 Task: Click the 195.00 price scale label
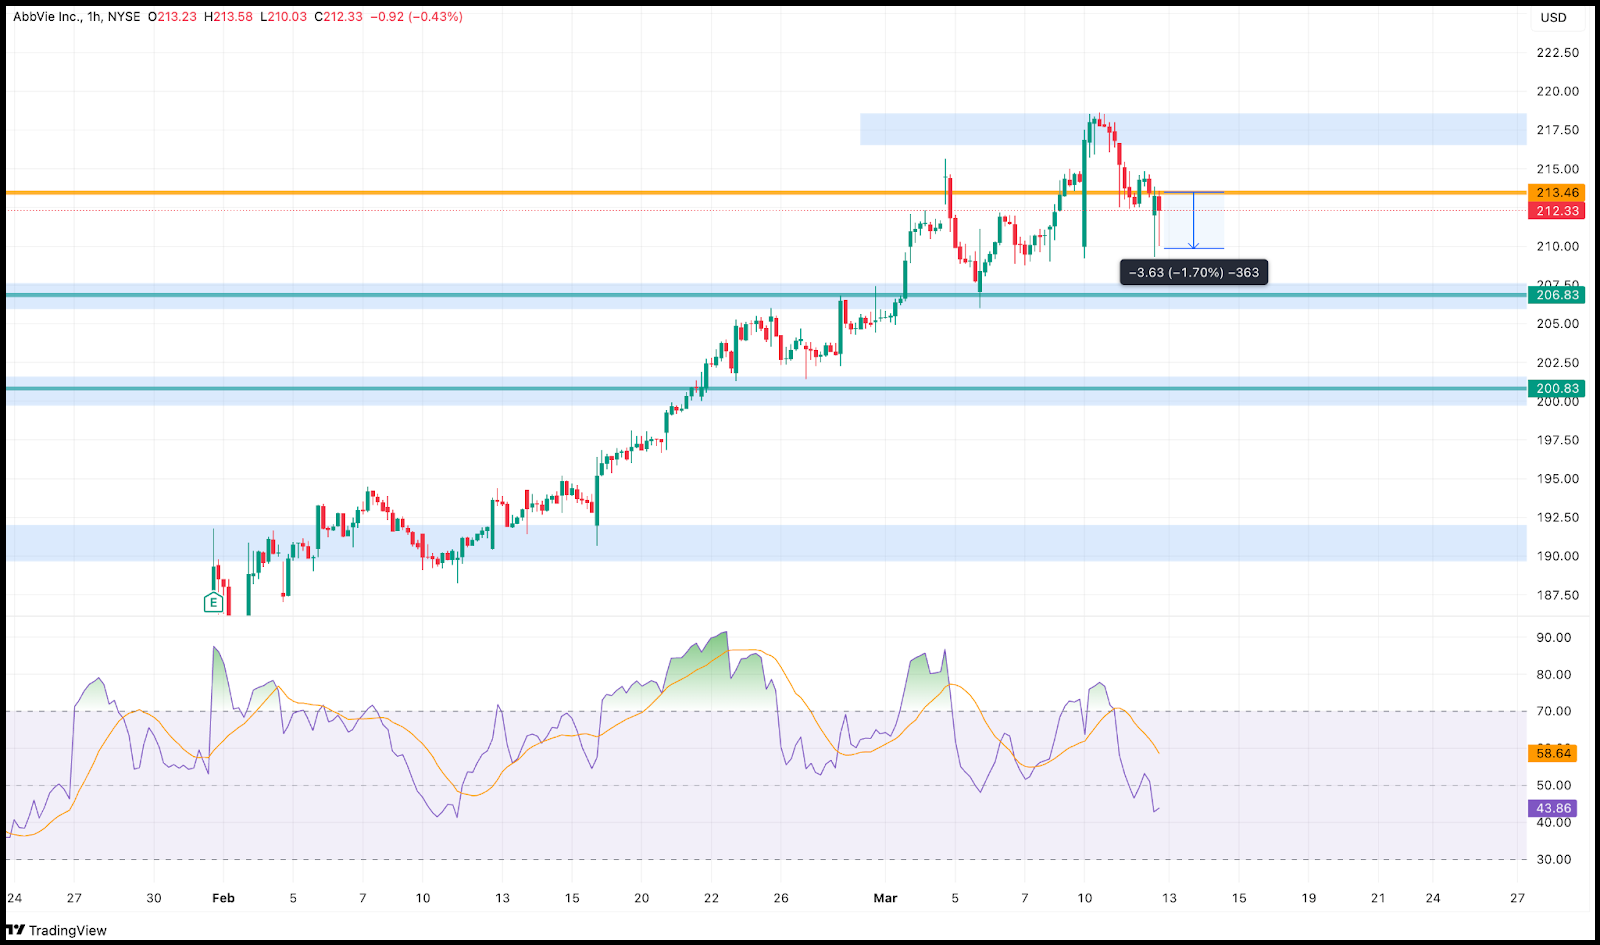(1557, 479)
